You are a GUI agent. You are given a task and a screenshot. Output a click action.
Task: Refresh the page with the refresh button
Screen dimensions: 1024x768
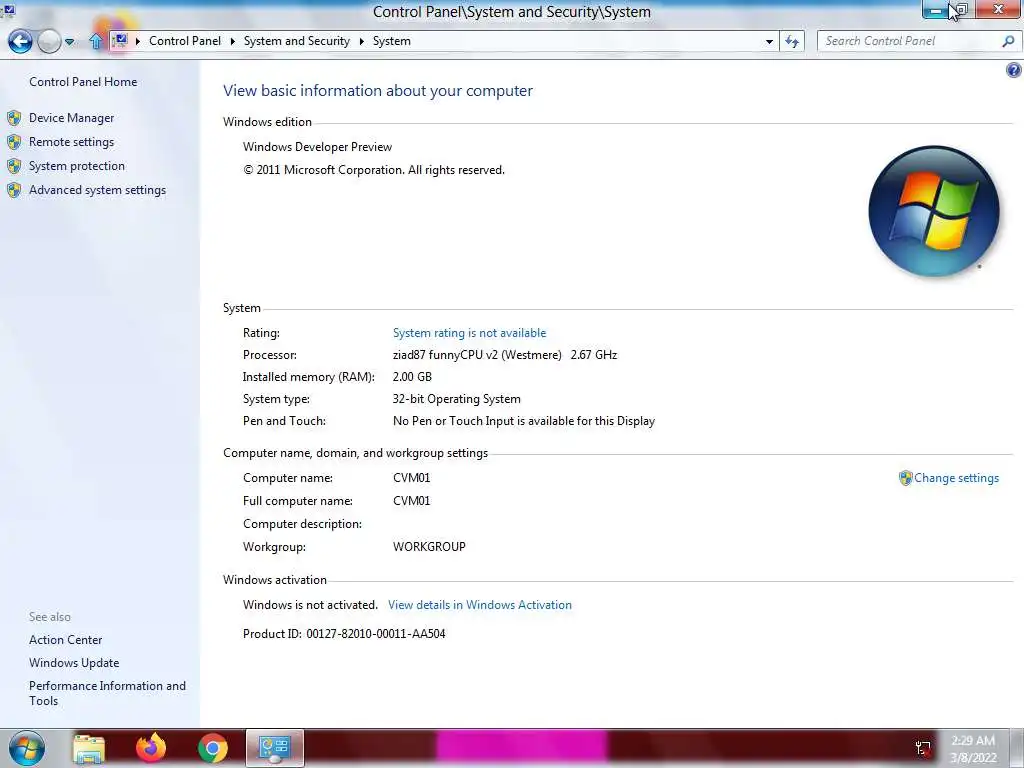(x=792, y=41)
